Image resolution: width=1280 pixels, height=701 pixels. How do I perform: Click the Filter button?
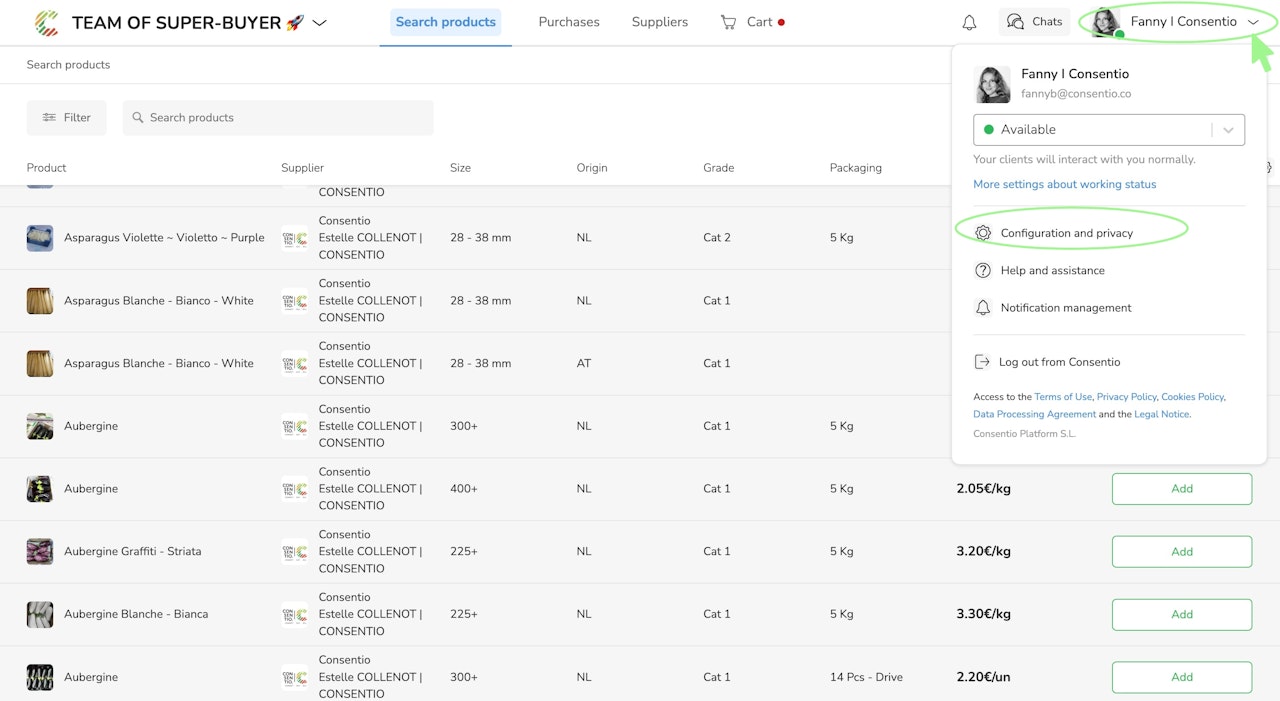click(x=67, y=117)
